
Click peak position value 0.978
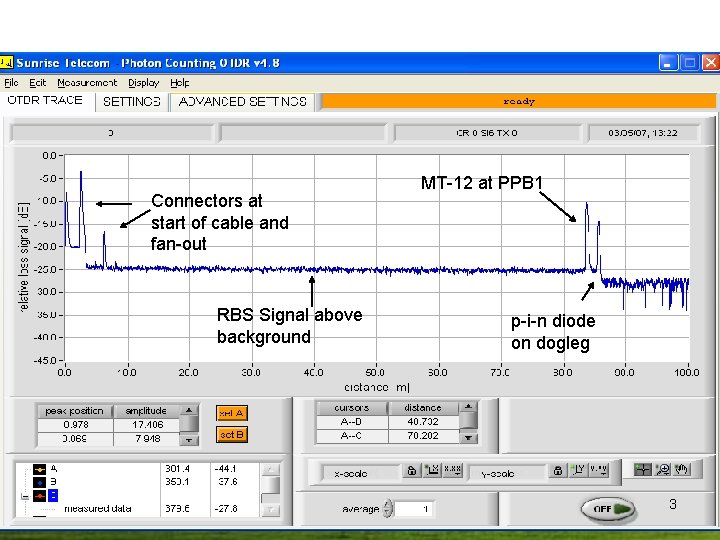click(x=76, y=425)
